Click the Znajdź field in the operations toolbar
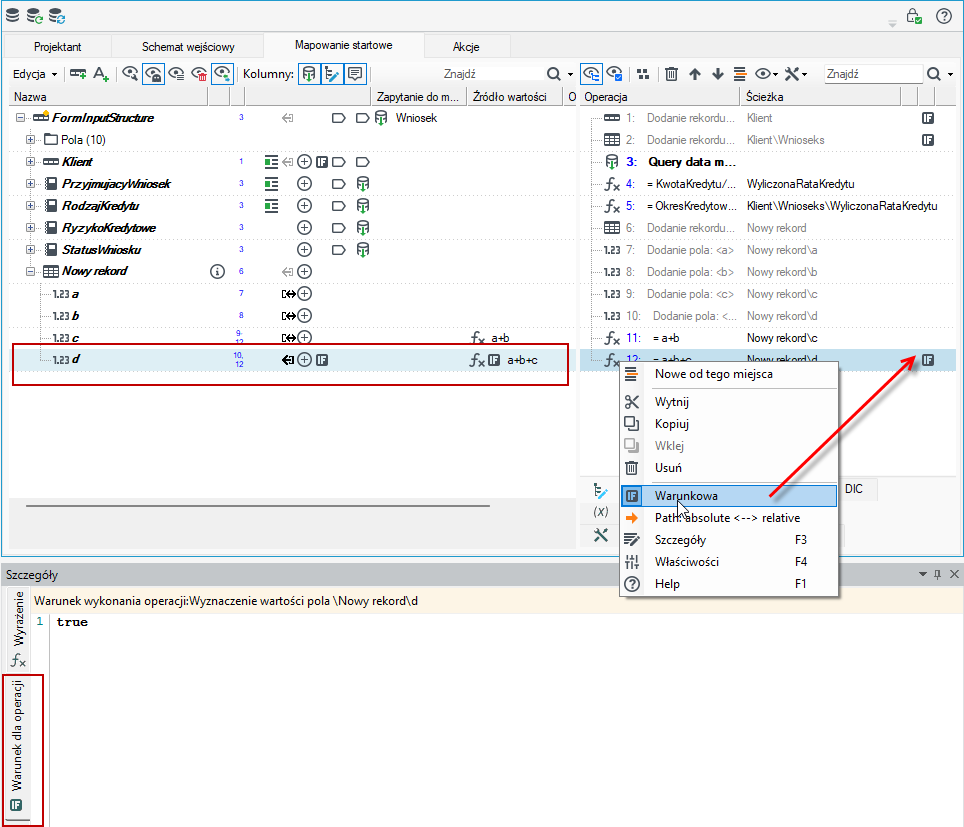This screenshot has height=827, width=964. coord(872,74)
